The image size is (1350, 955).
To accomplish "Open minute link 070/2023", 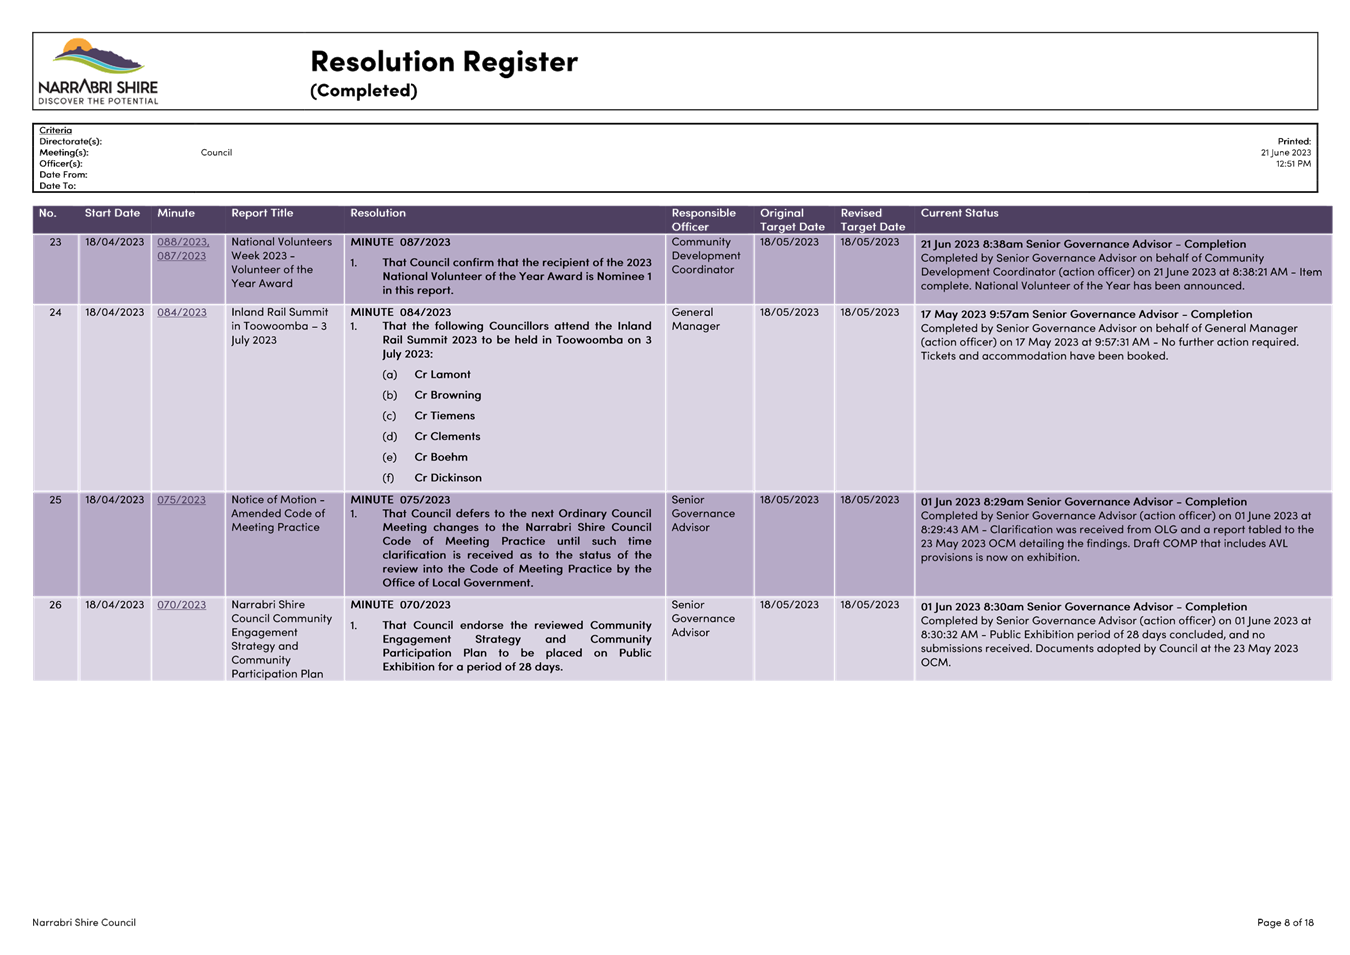I will (x=181, y=605).
